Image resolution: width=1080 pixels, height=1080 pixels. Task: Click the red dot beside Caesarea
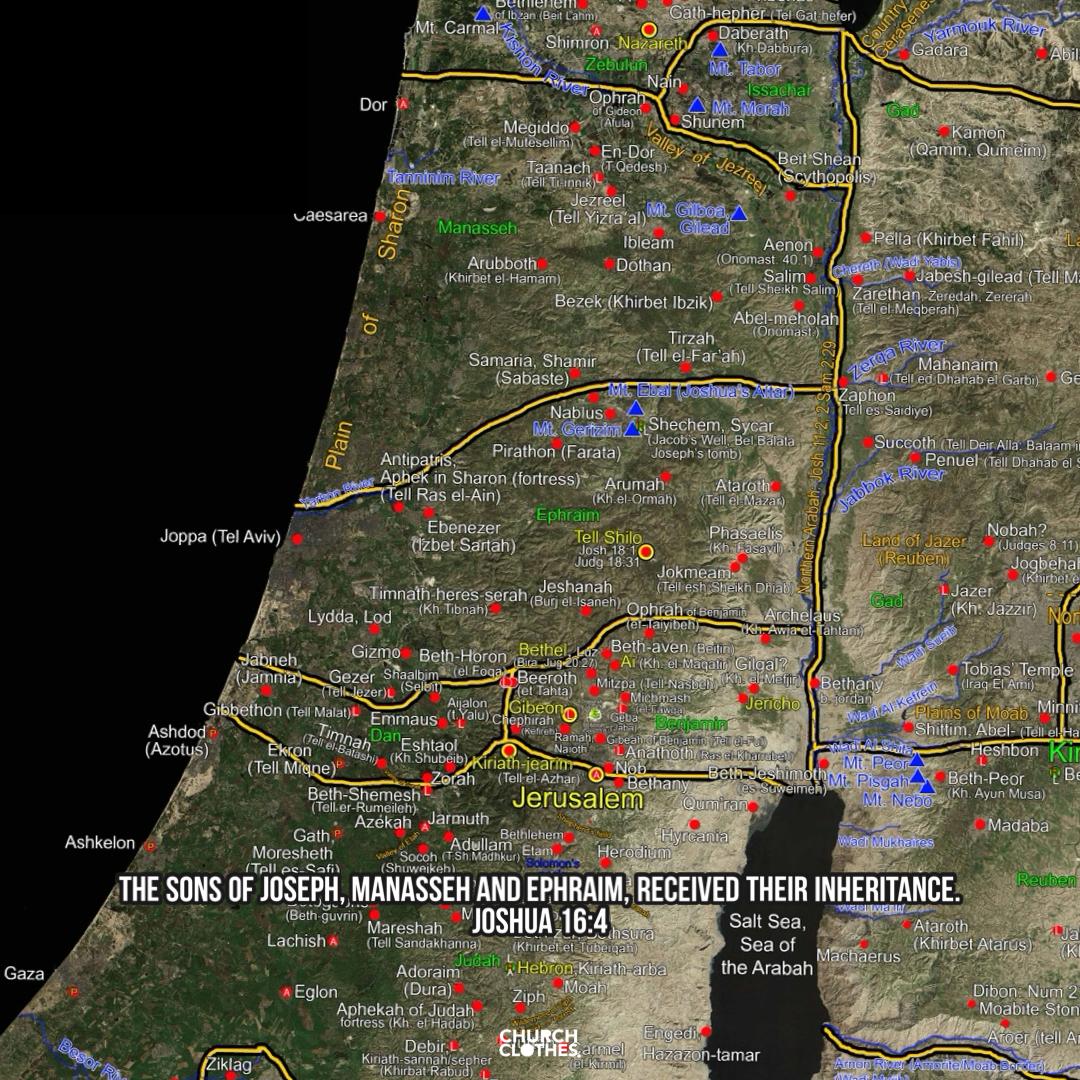[x=380, y=216]
